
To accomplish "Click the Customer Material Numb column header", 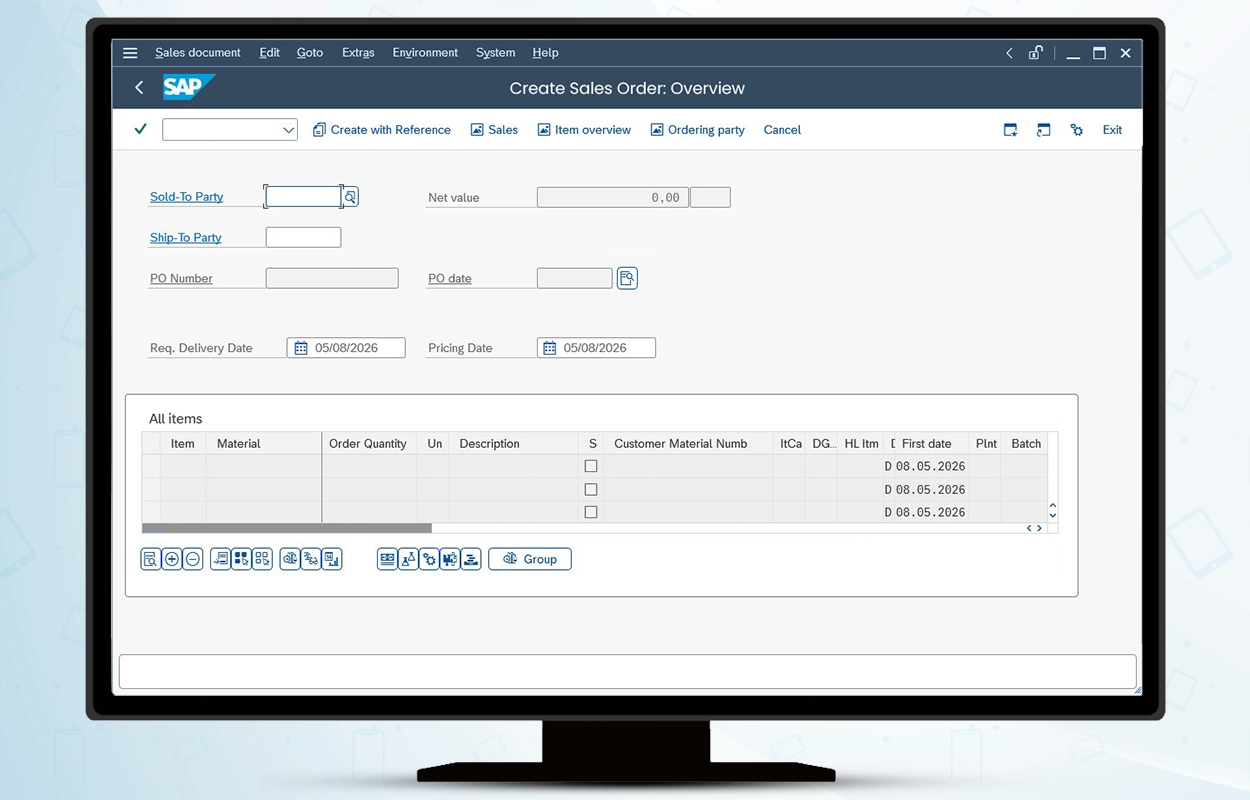I will point(688,444).
